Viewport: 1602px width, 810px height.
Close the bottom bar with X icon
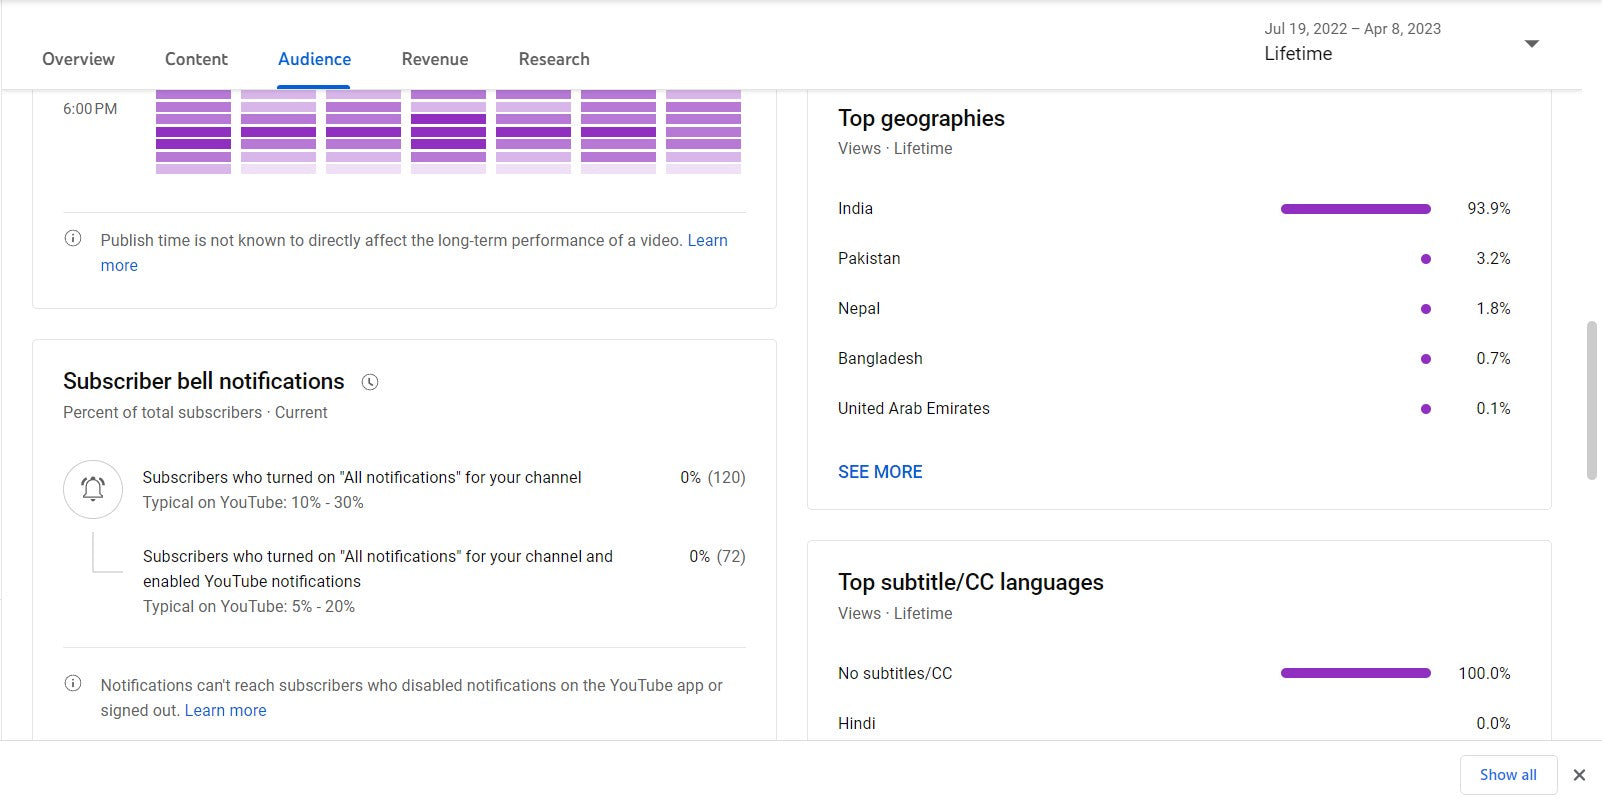coord(1579,775)
